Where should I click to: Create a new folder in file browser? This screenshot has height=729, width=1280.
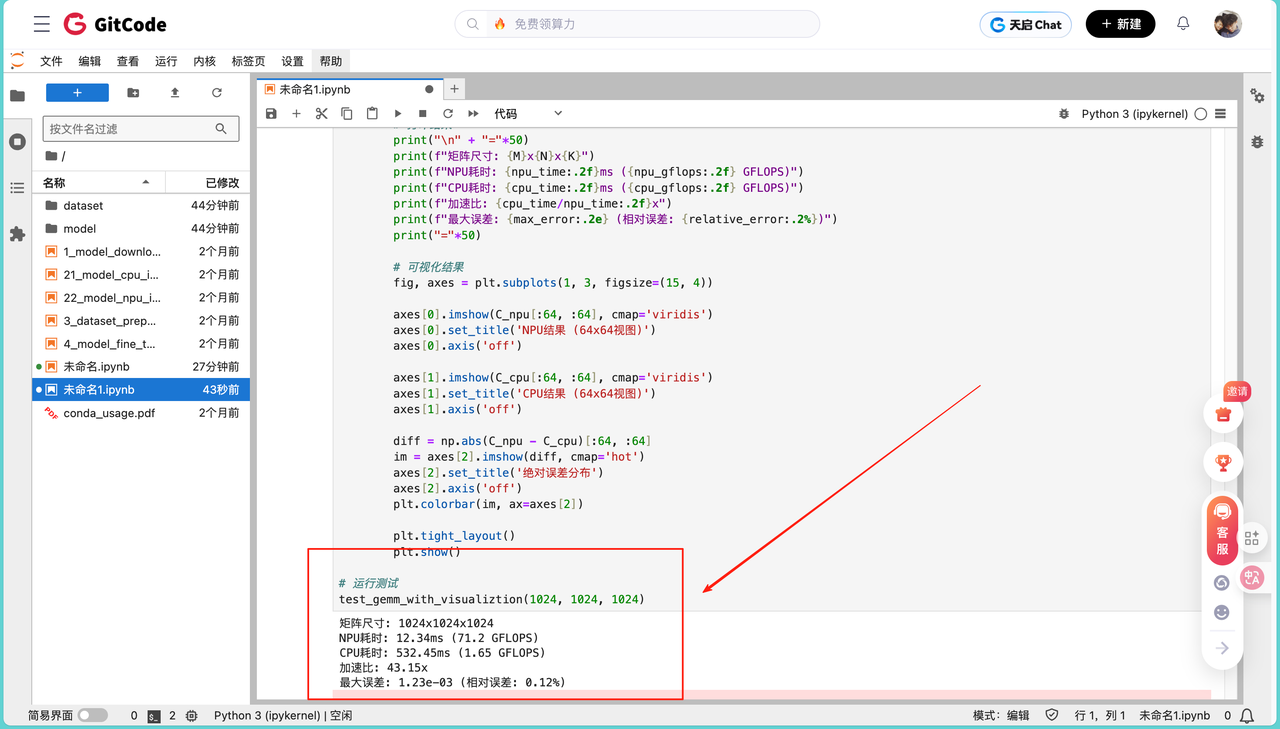coord(133,93)
